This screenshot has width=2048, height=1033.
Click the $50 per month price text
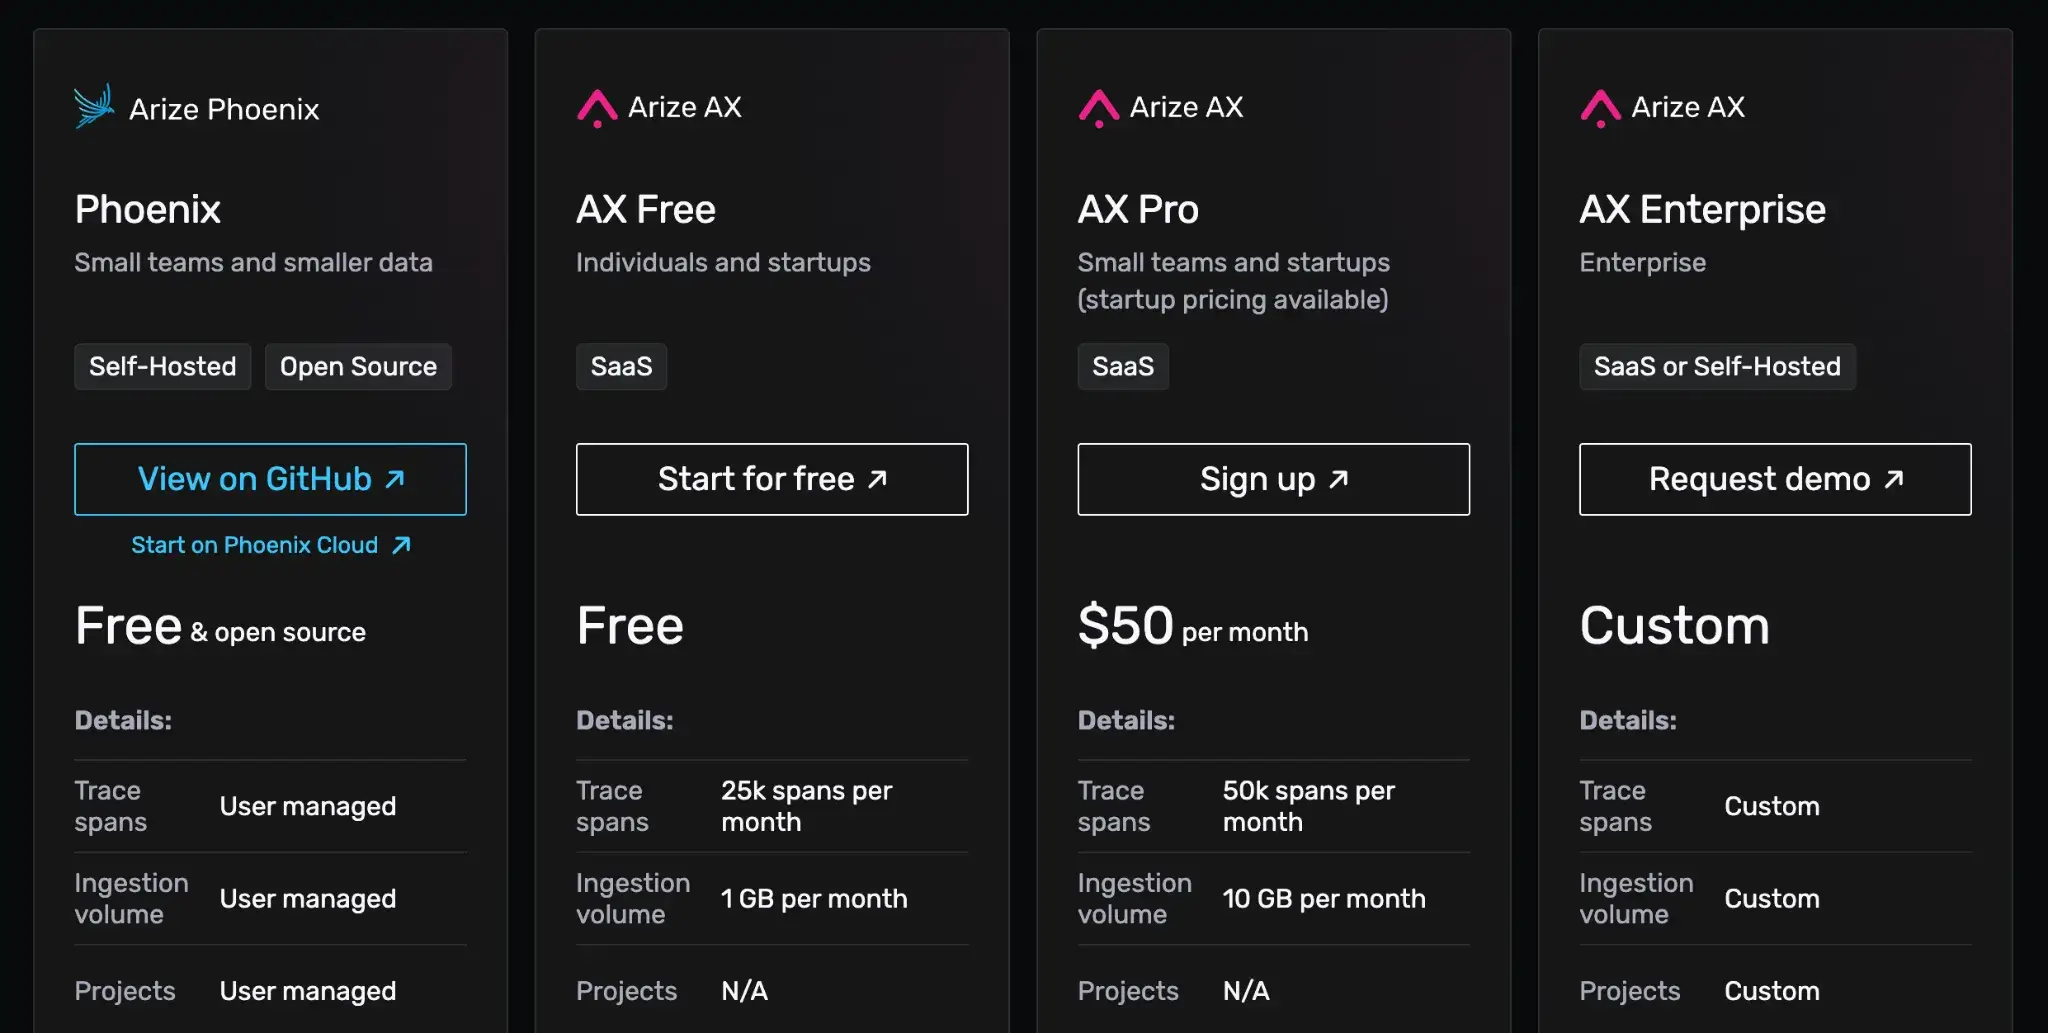tap(1193, 627)
